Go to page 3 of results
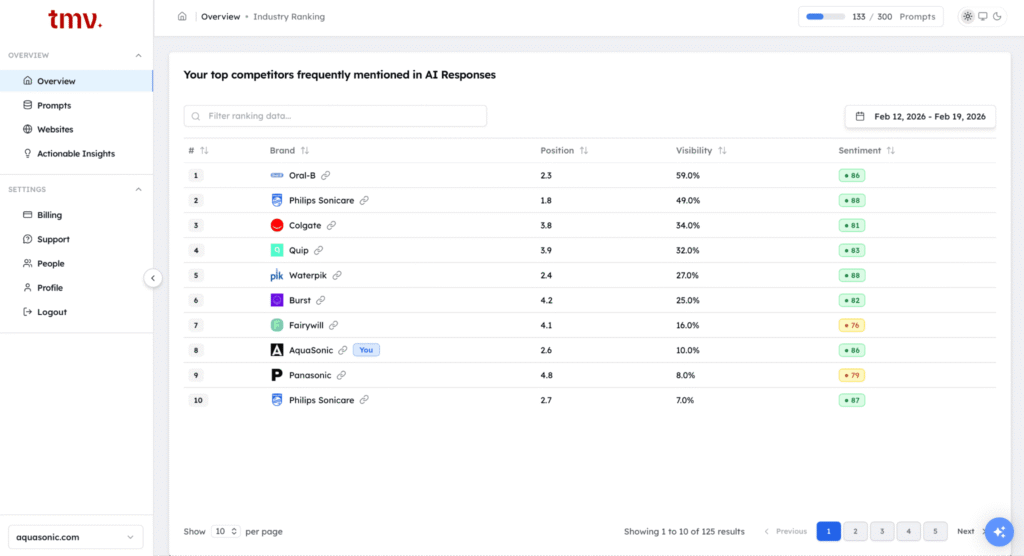This screenshot has height=556, width=1024. tap(882, 531)
